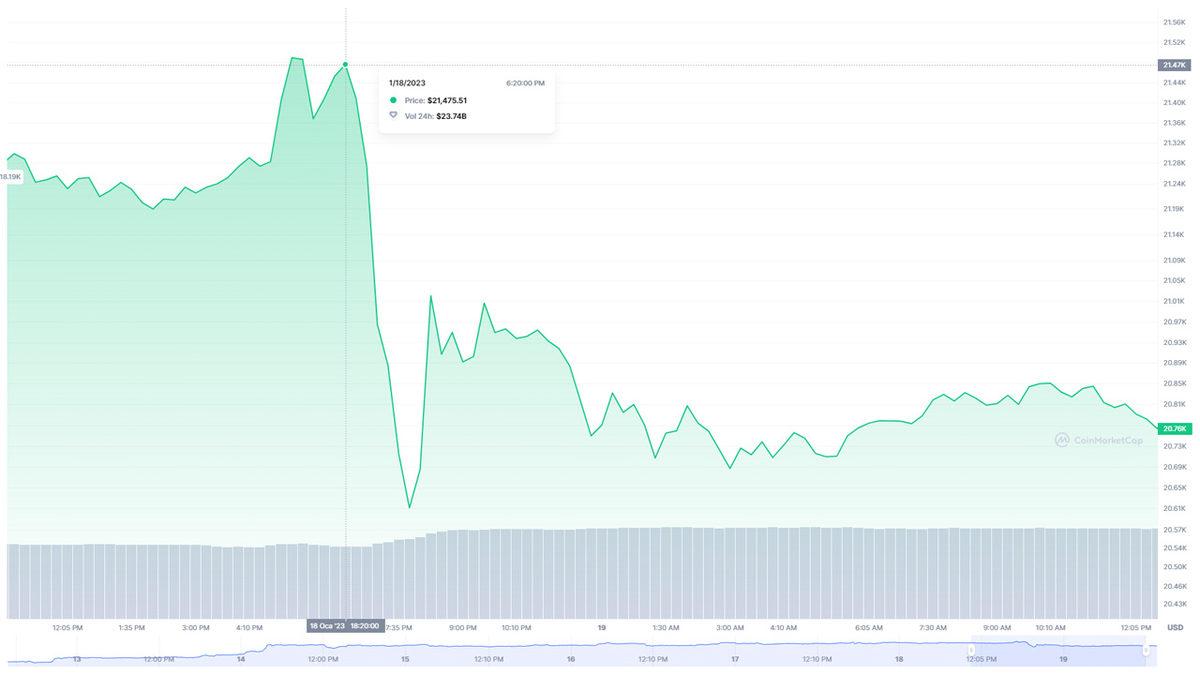Click the Vol 24h value $23.74B
The height and width of the screenshot is (675, 1200).
(x=451, y=116)
